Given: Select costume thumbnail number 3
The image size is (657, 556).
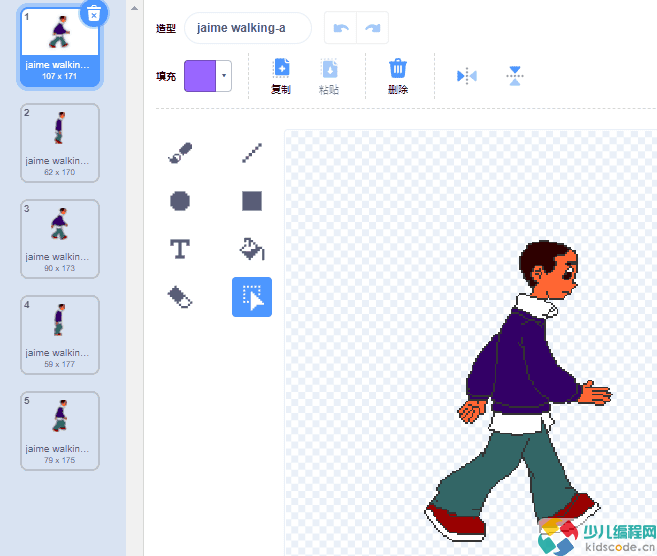Looking at the screenshot, I should [59, 238].
